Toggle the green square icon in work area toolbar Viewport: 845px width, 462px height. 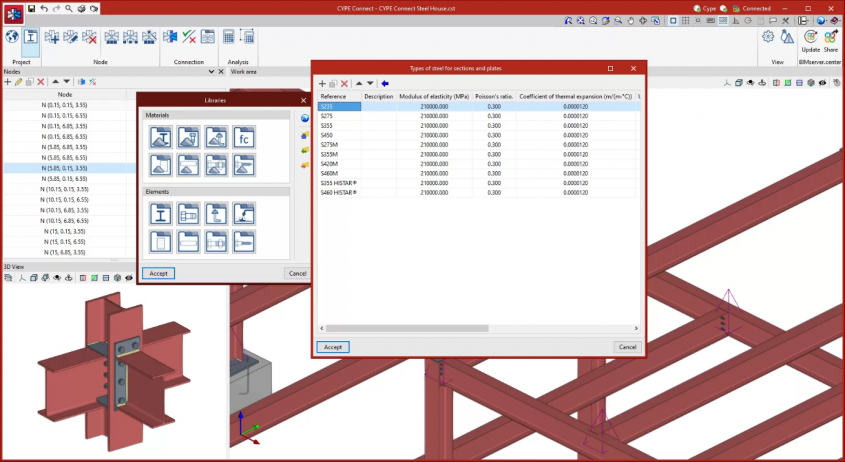tap(787, 83)
